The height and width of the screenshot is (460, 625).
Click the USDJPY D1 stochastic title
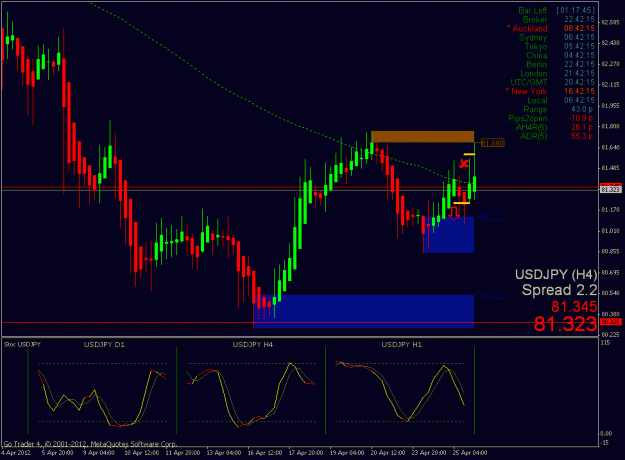104,344
